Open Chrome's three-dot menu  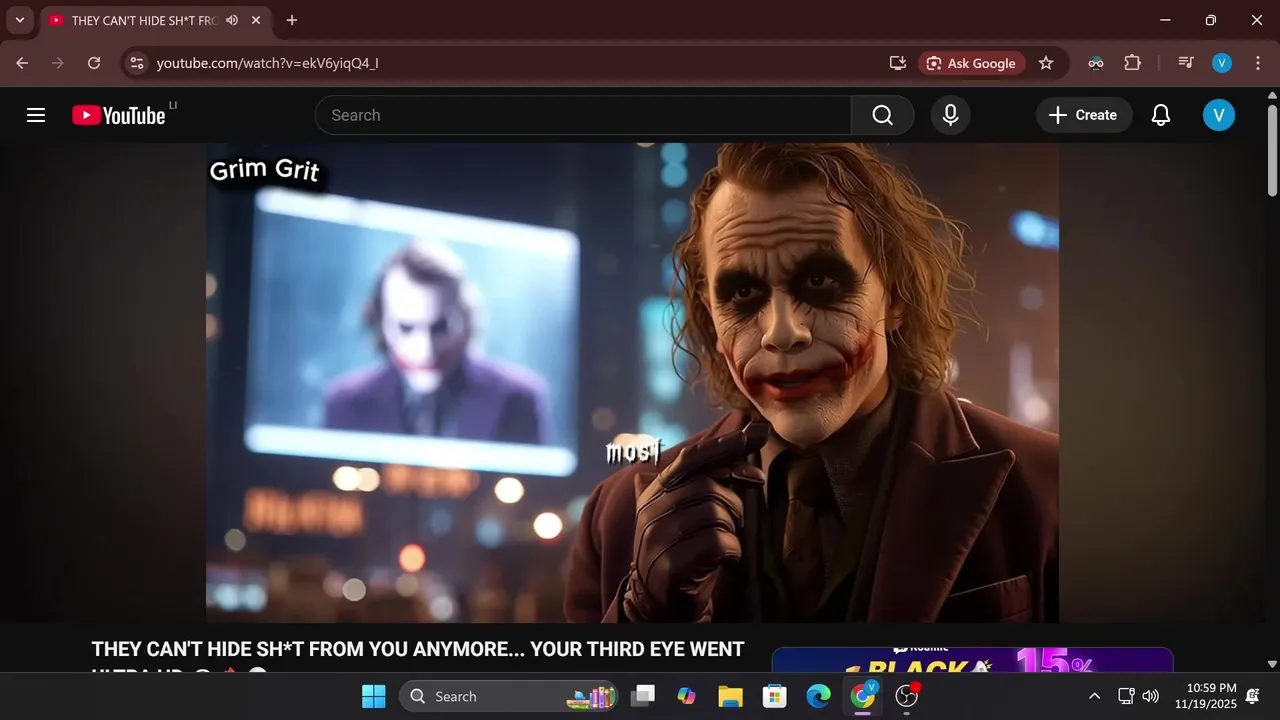(x=1257, y=63)
